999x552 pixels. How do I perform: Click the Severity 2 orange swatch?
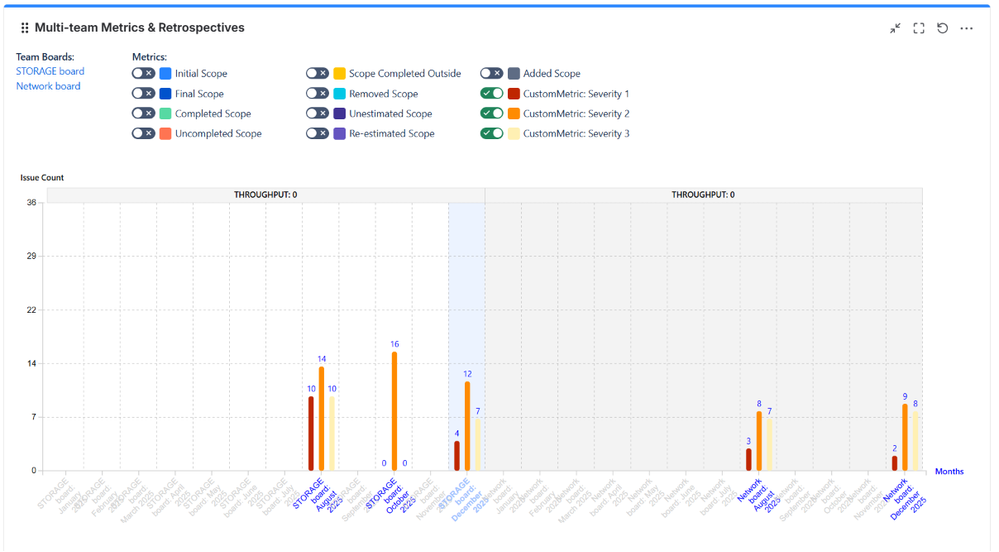tap(514, 113)
